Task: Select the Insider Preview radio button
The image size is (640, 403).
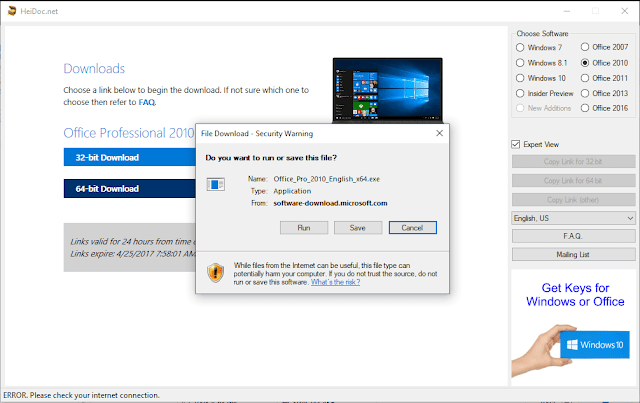Action: (x=520, y=94)
